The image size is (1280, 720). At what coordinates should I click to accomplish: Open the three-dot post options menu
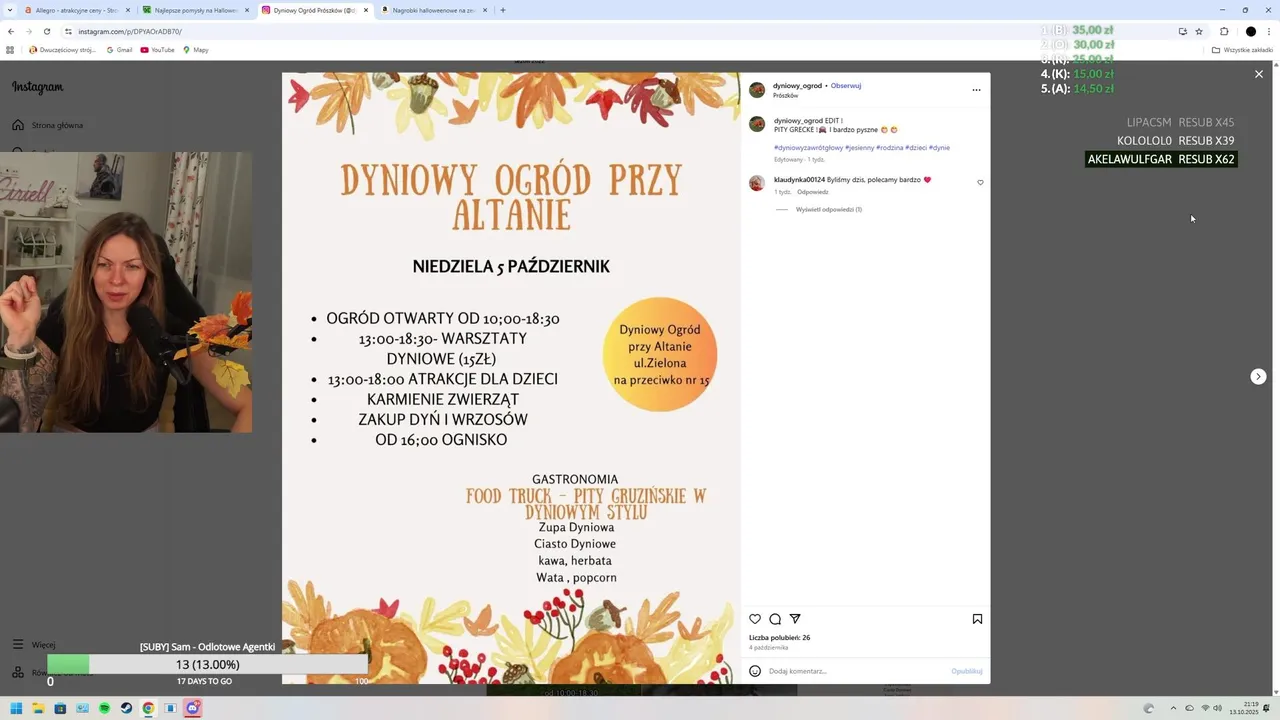point(976,90)
